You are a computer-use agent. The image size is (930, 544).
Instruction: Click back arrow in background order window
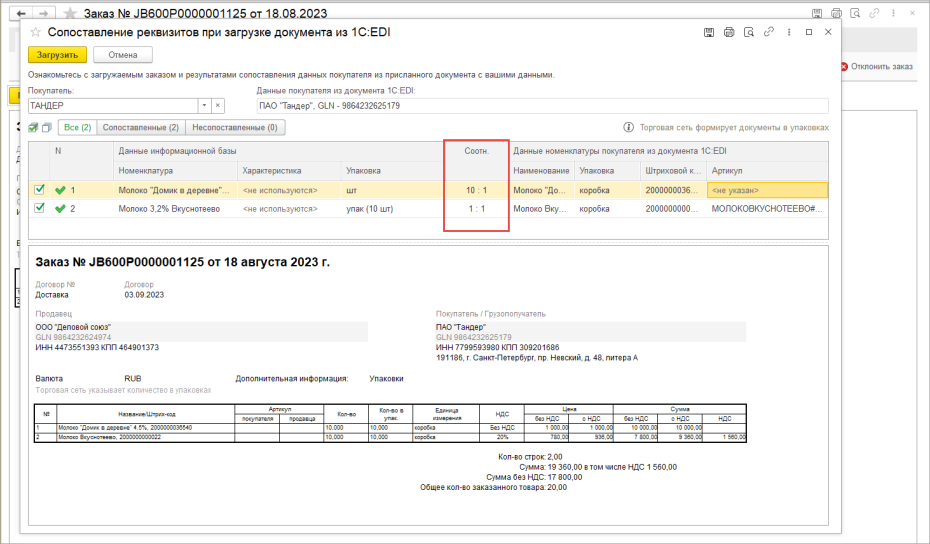coord(21,13)
